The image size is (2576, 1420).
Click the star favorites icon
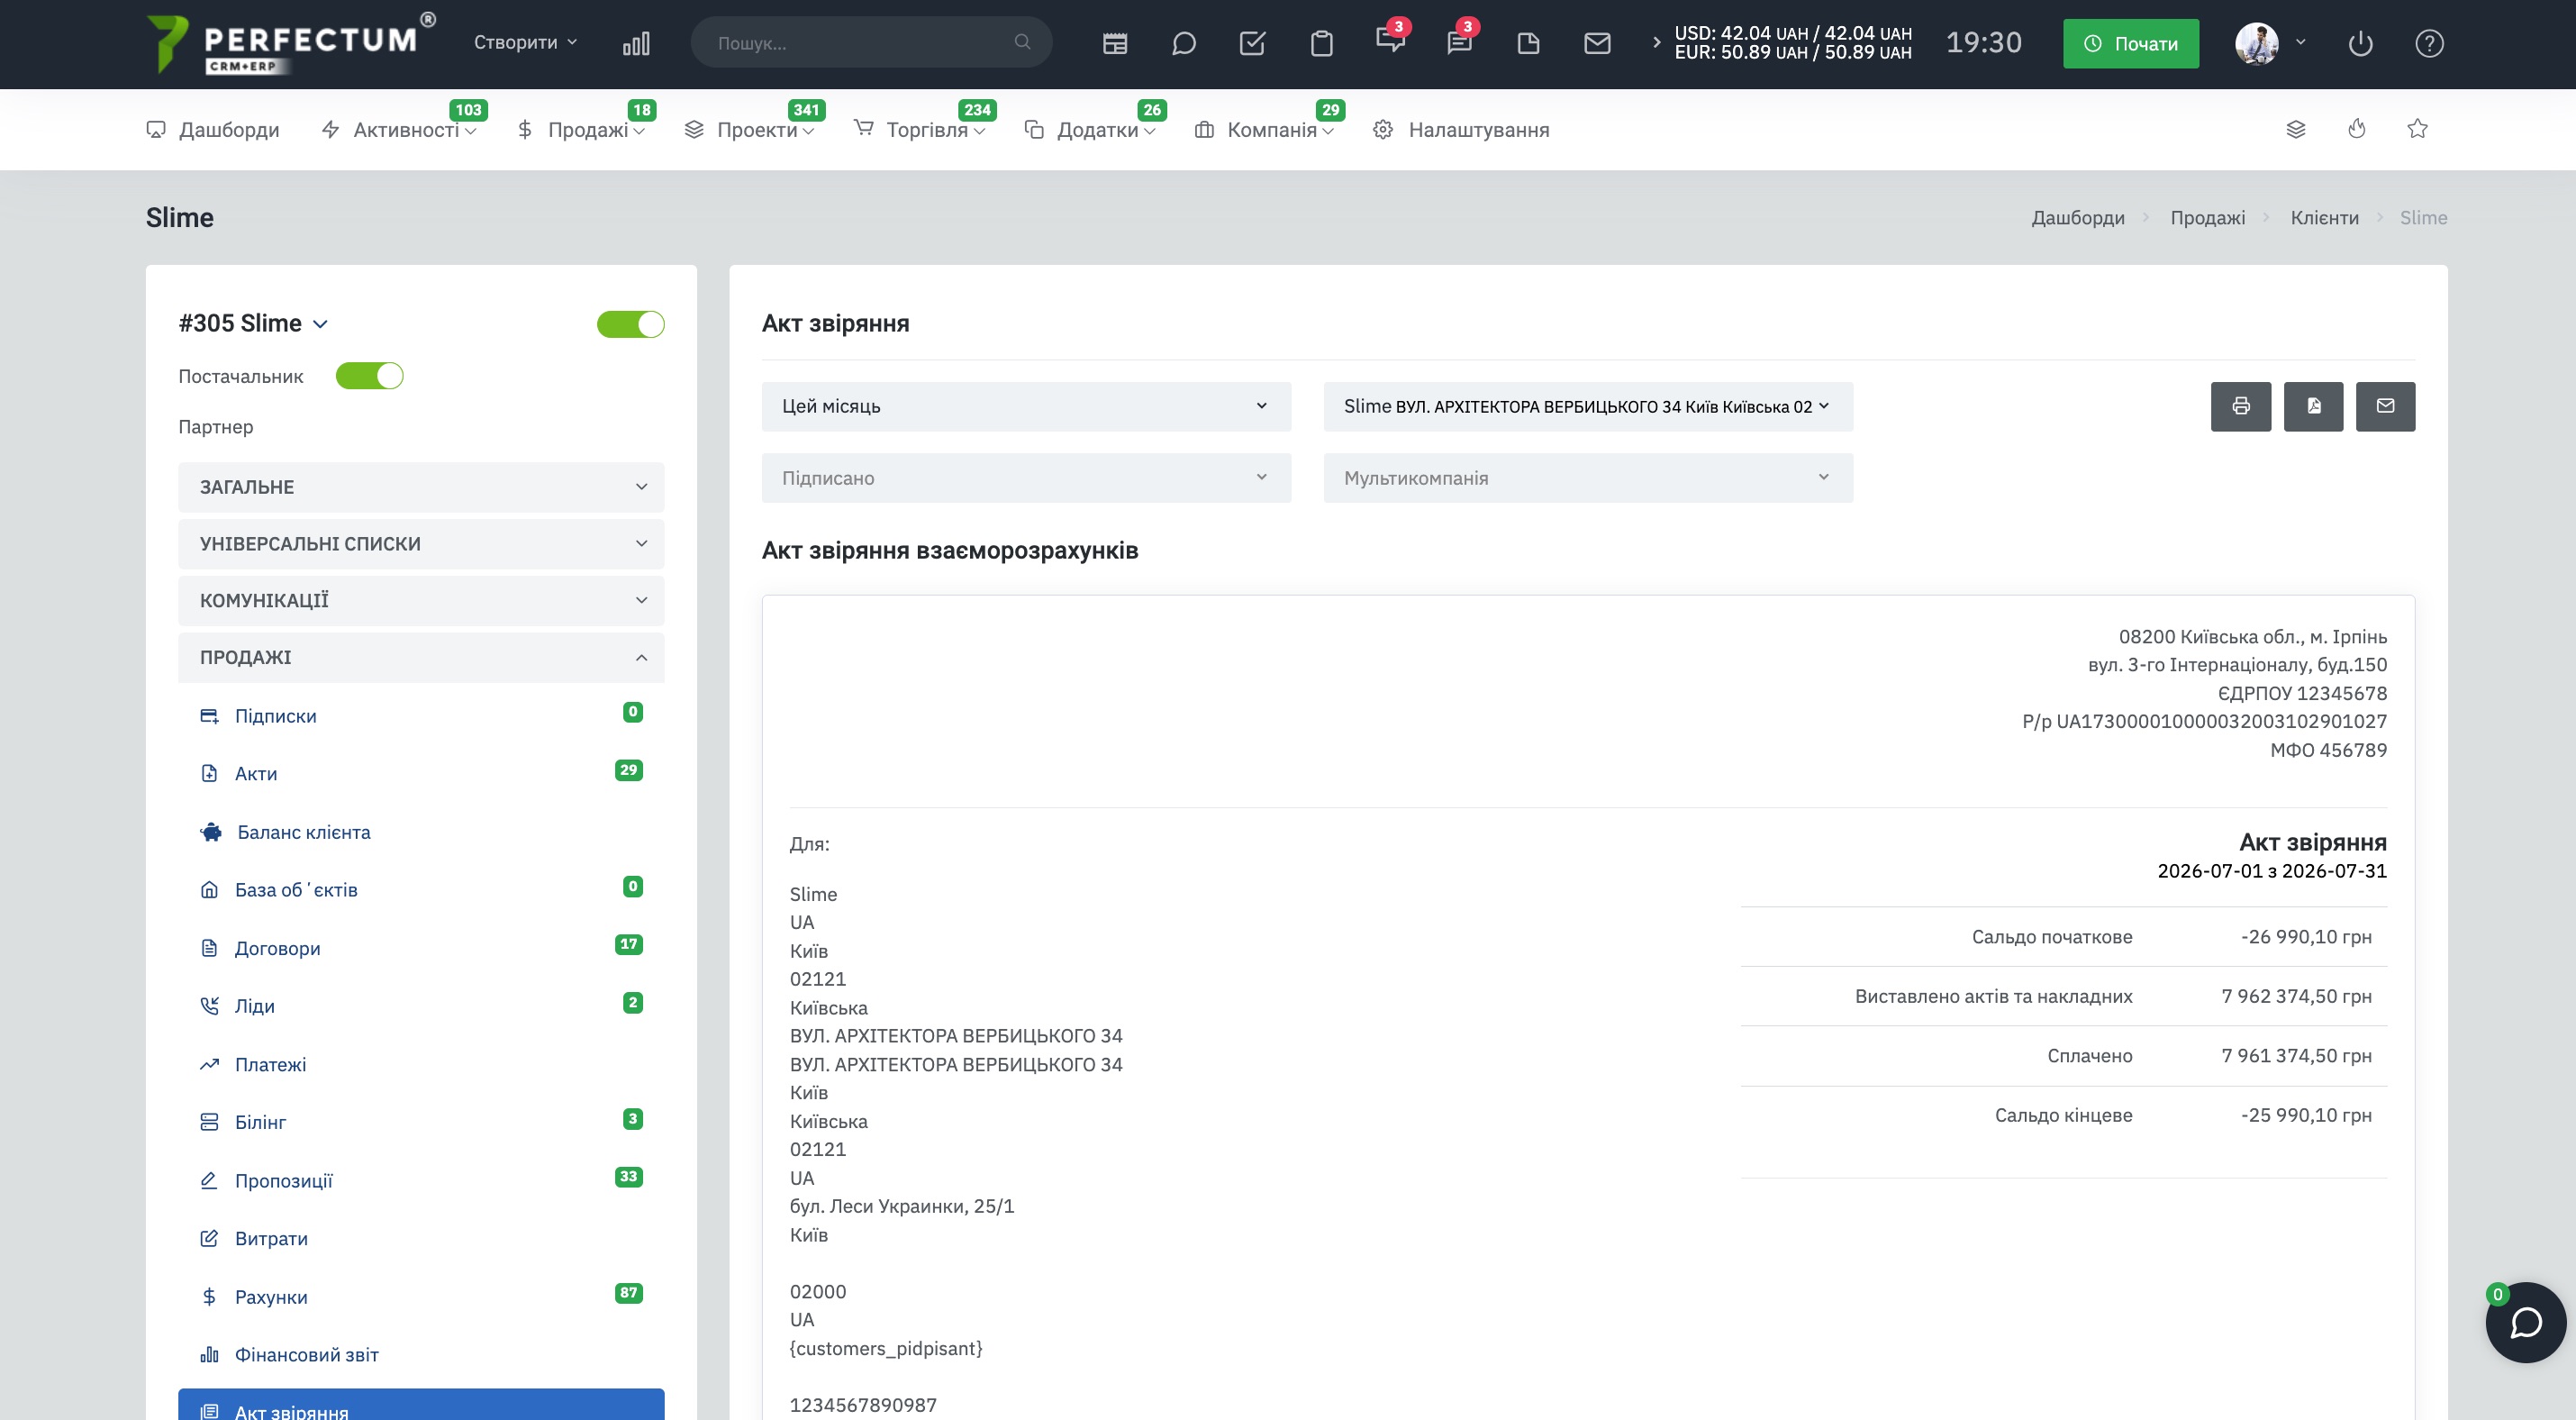(2417, 129)
